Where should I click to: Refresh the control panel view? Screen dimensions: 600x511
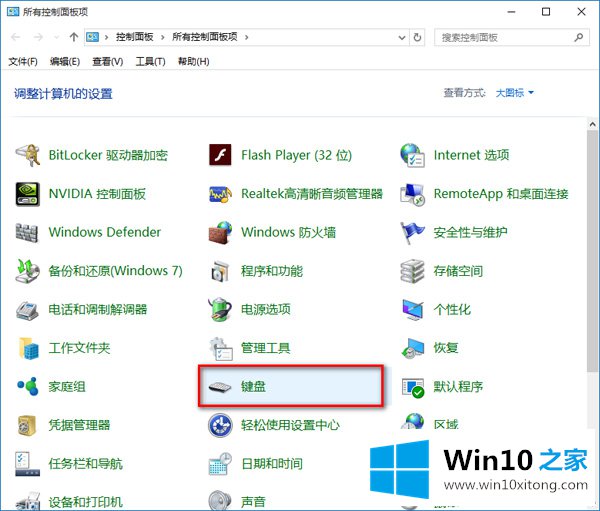(417, 37)
